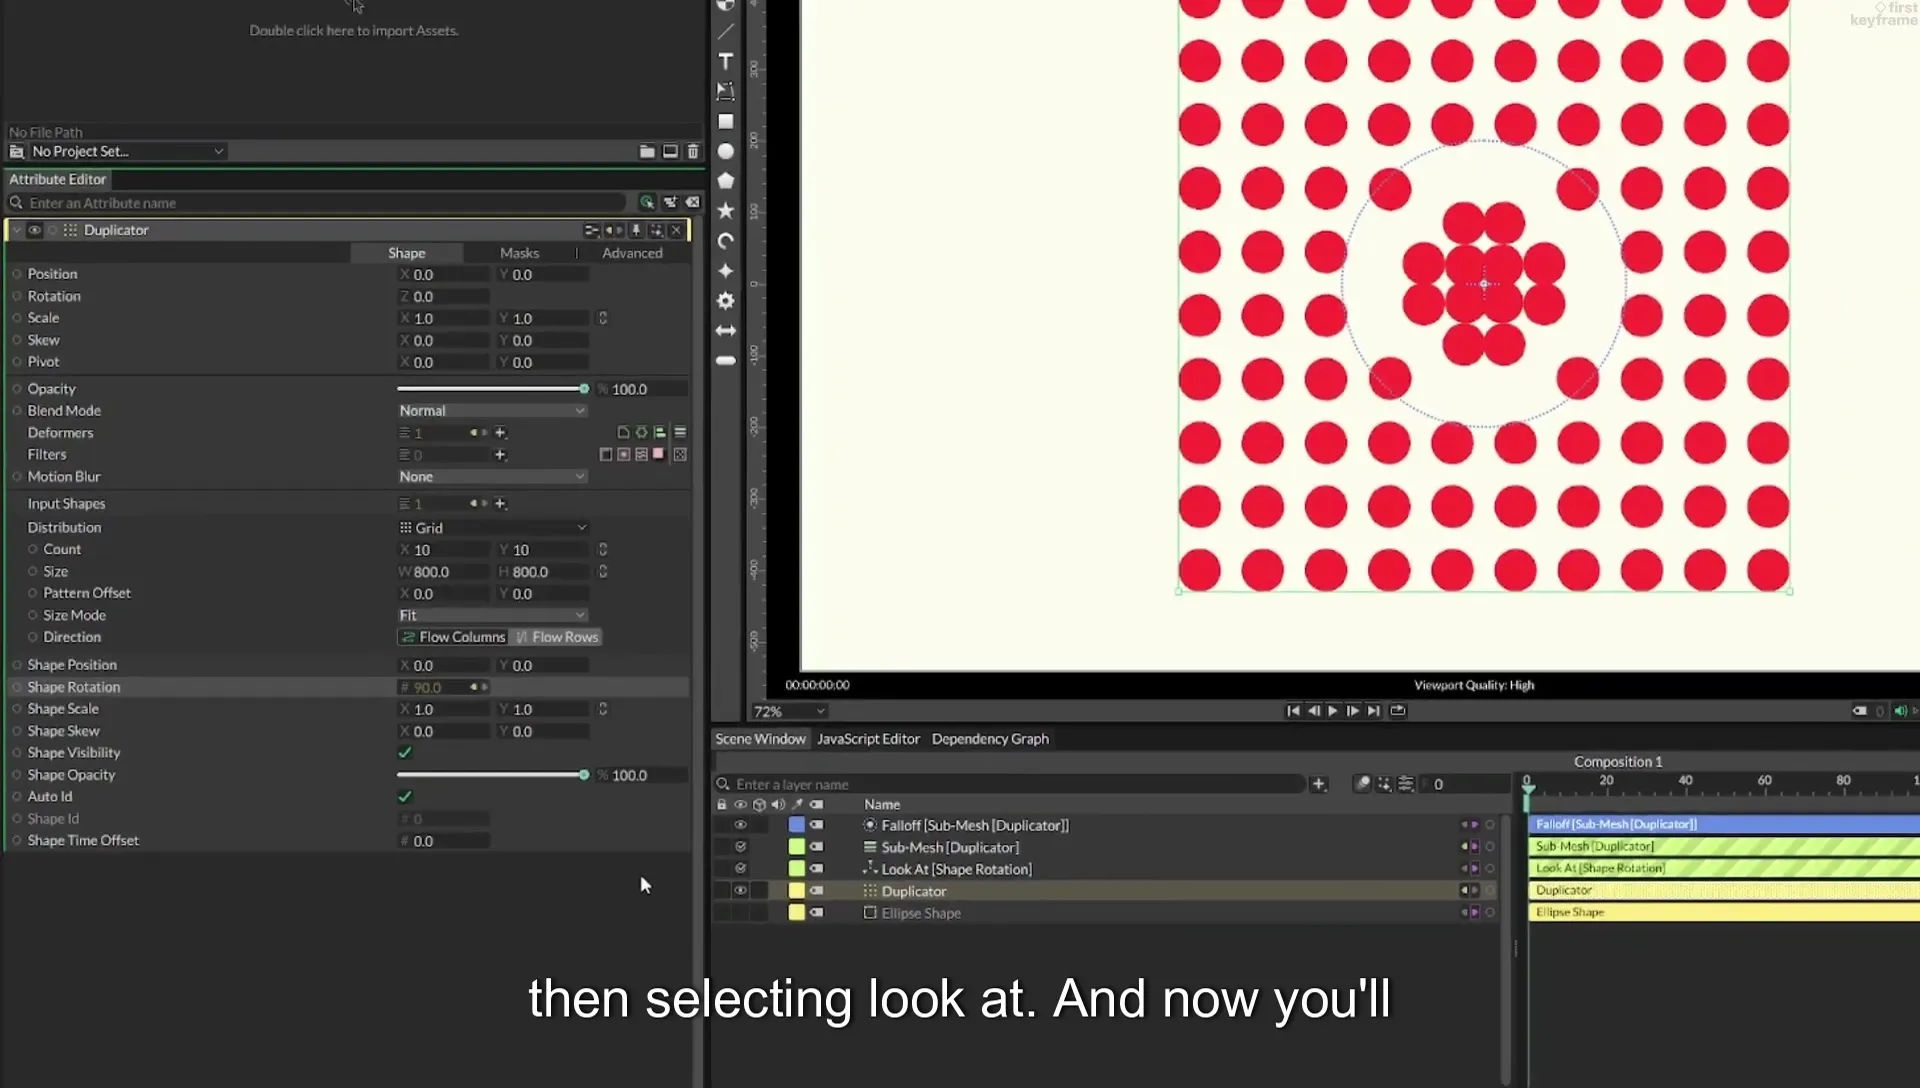Click the trash icon in the Assets panel
The image size is (1920, 1088).
[x=693, y=152]
